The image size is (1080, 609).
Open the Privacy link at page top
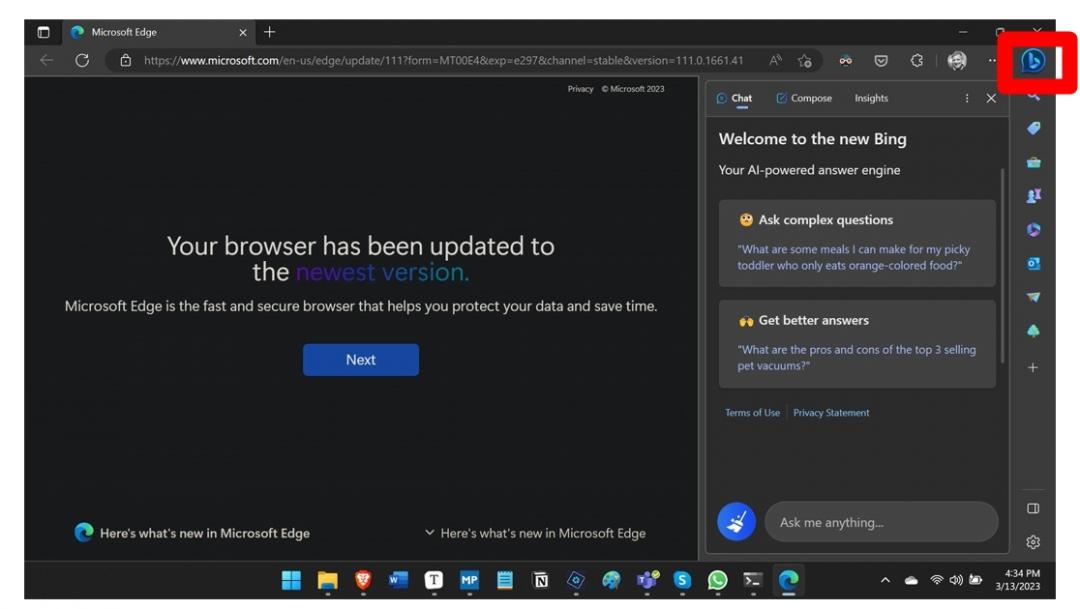pos(580,89)
